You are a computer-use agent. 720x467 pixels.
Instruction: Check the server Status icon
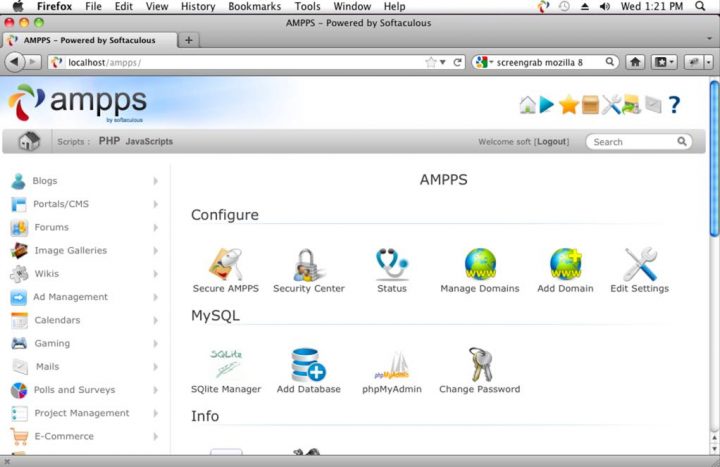[x=392, y=266]
